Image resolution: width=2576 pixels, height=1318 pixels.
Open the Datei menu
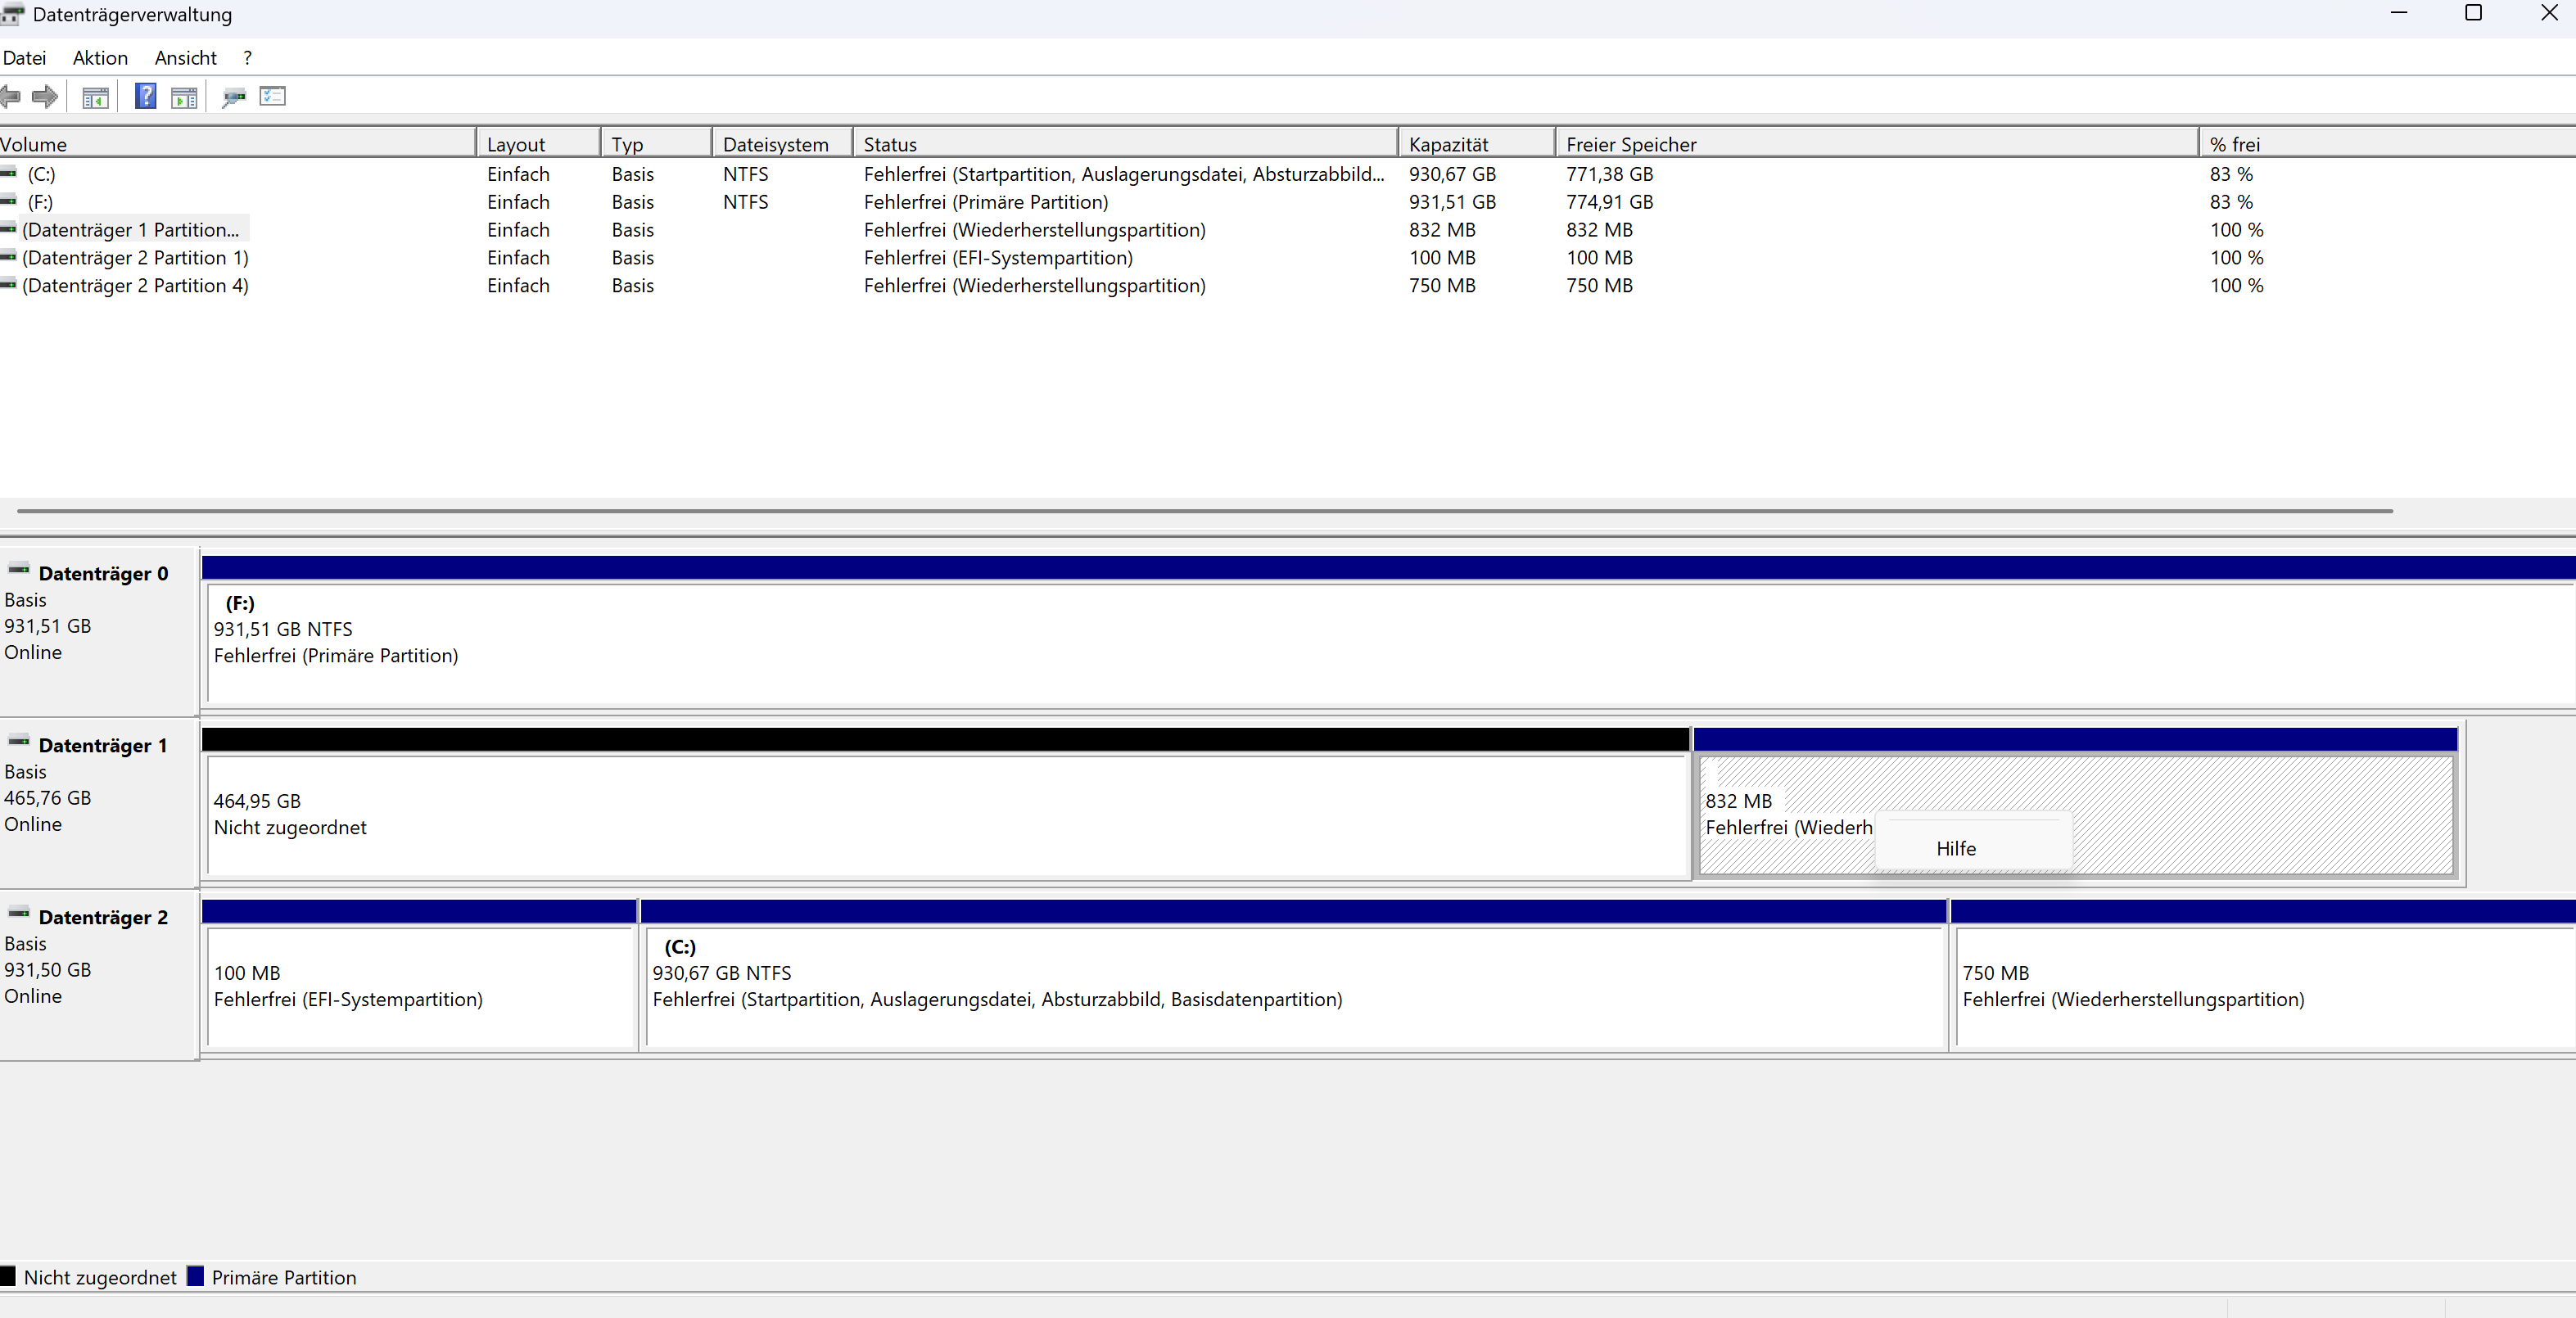pos(24,58)
